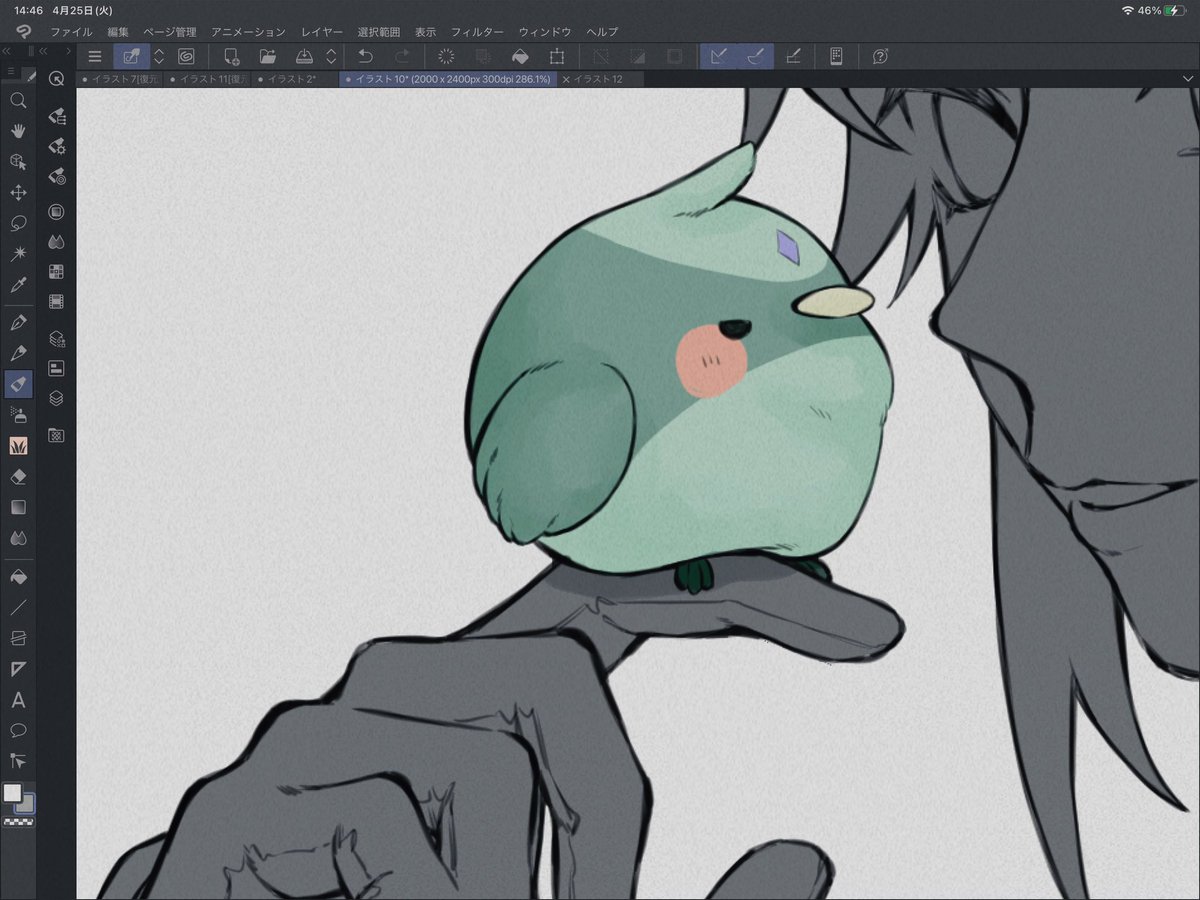Screen dimensions: 1200x900
Task: Select the Ruler triangle tool
Action: tap(18, 668)
